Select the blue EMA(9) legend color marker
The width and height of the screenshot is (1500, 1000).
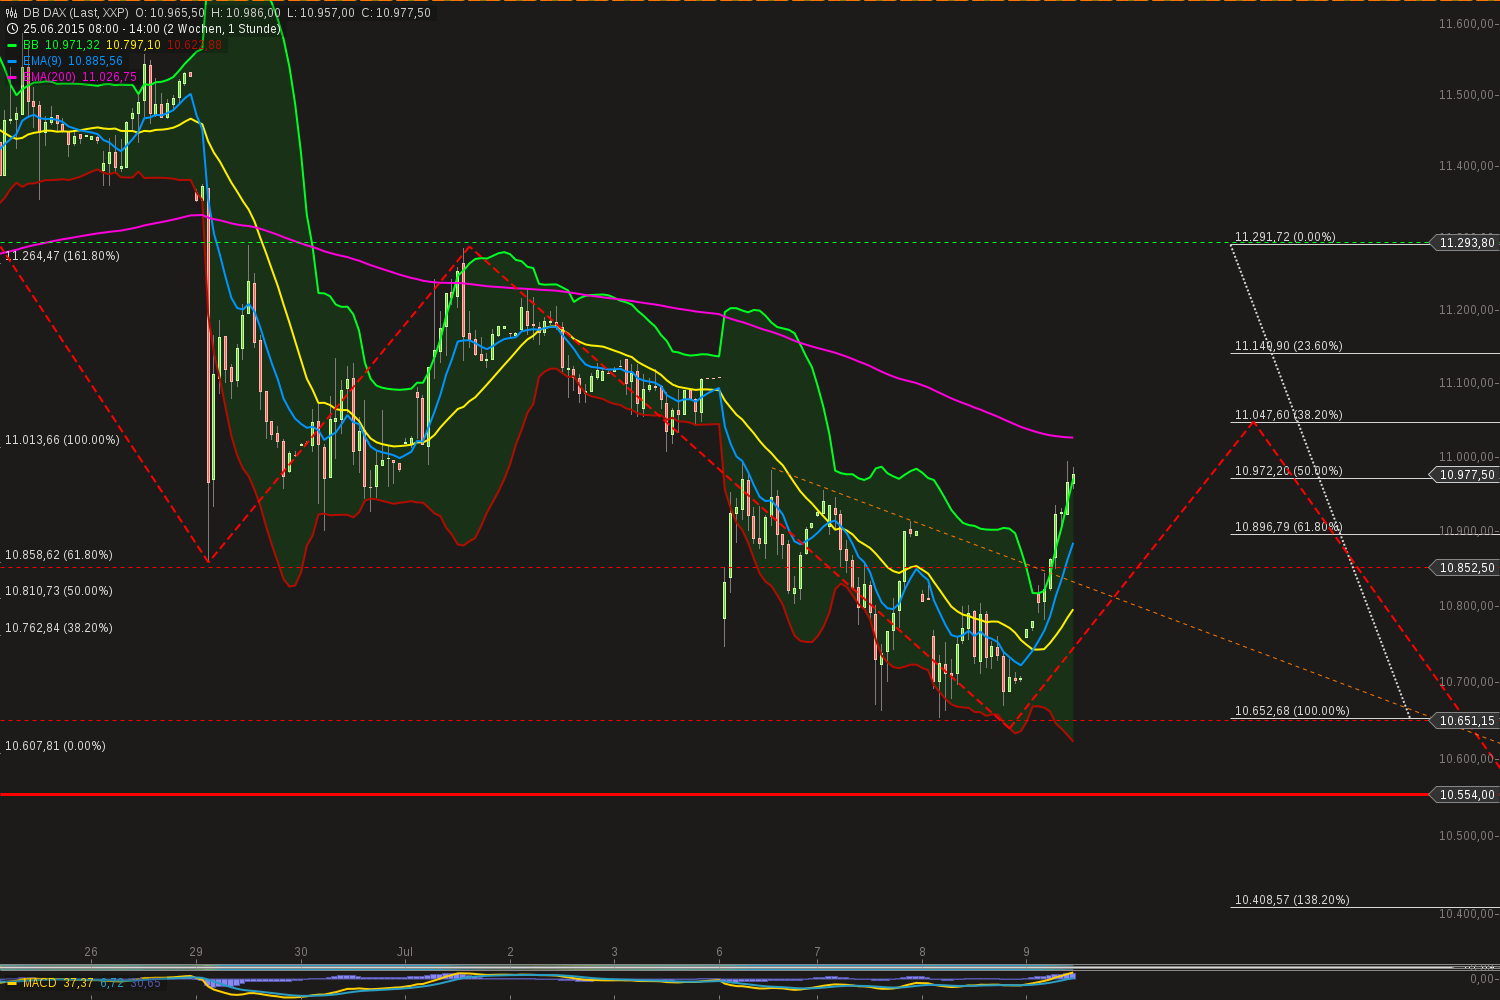[12, 61]
